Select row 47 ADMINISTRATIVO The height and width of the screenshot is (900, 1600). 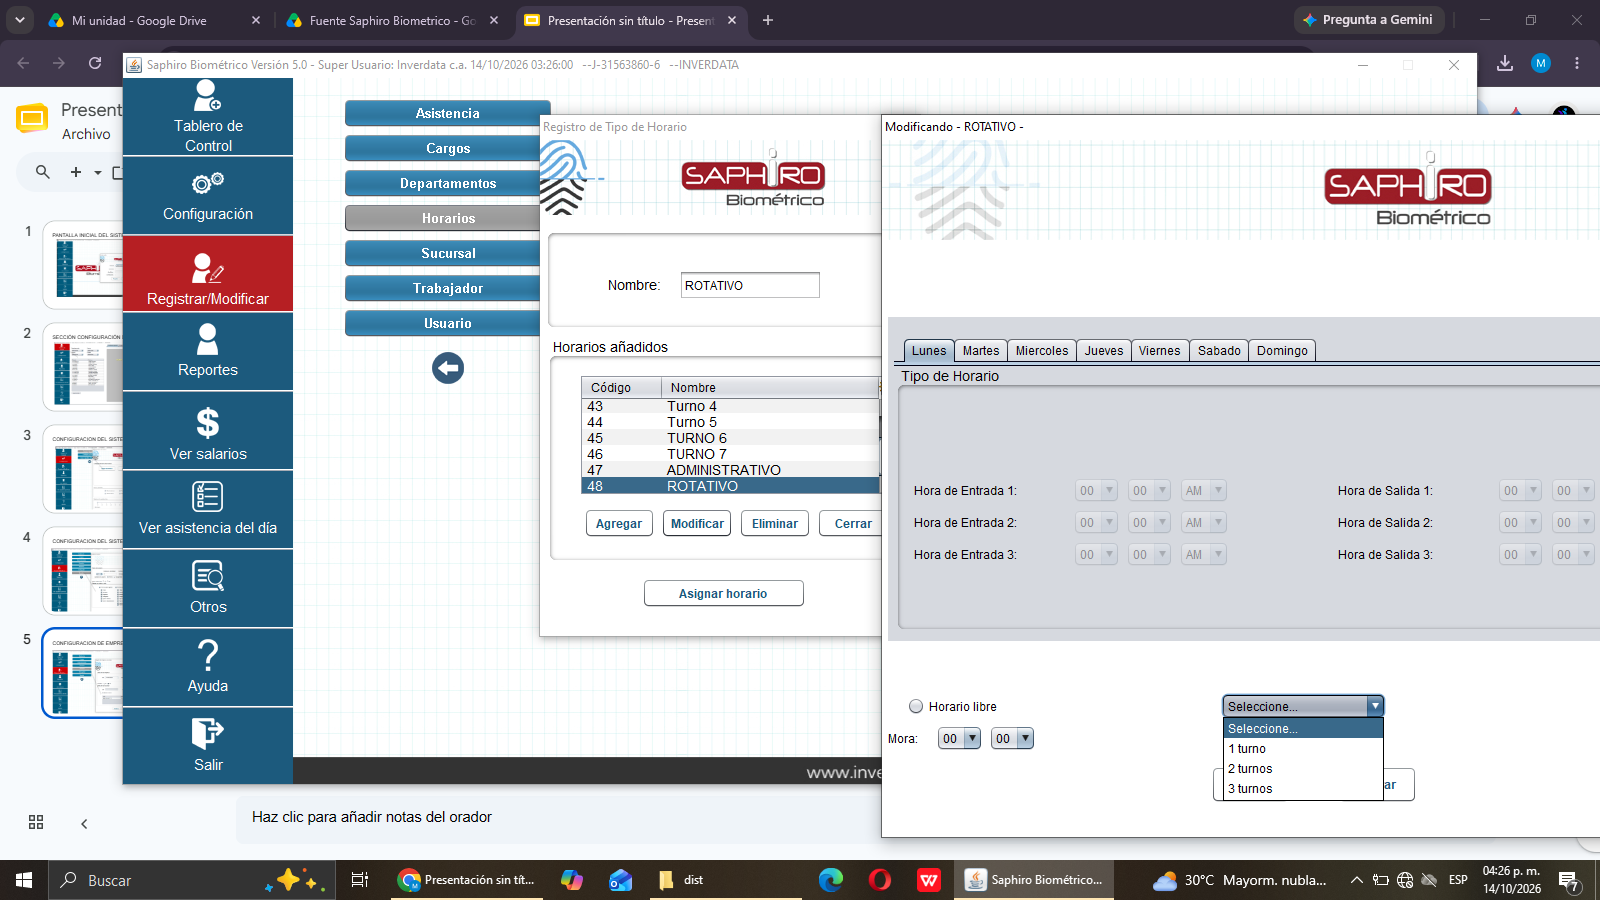(x=730, y=470)
